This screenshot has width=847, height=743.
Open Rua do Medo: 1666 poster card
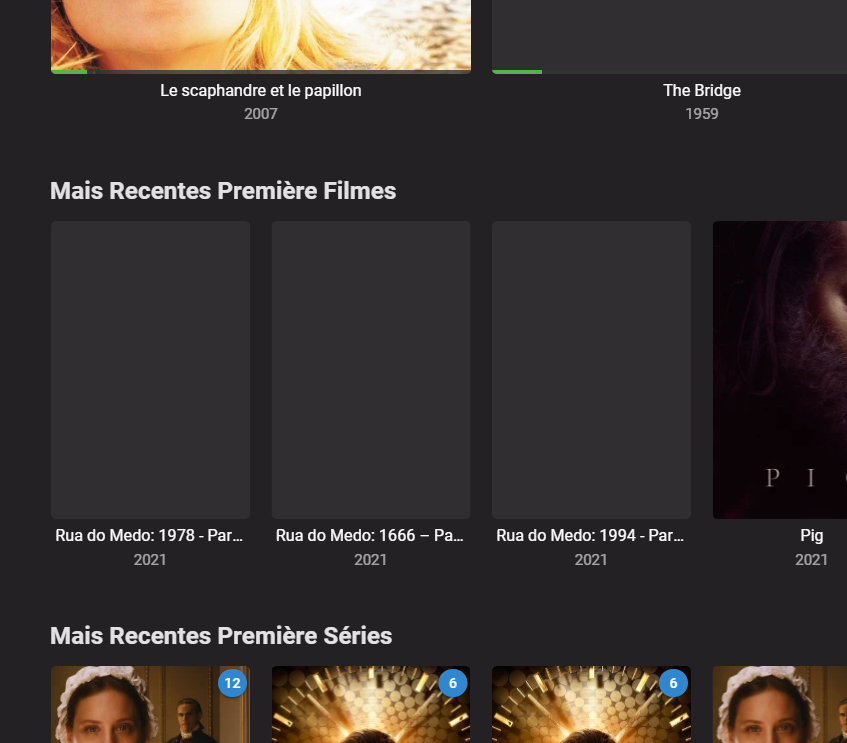371,370
